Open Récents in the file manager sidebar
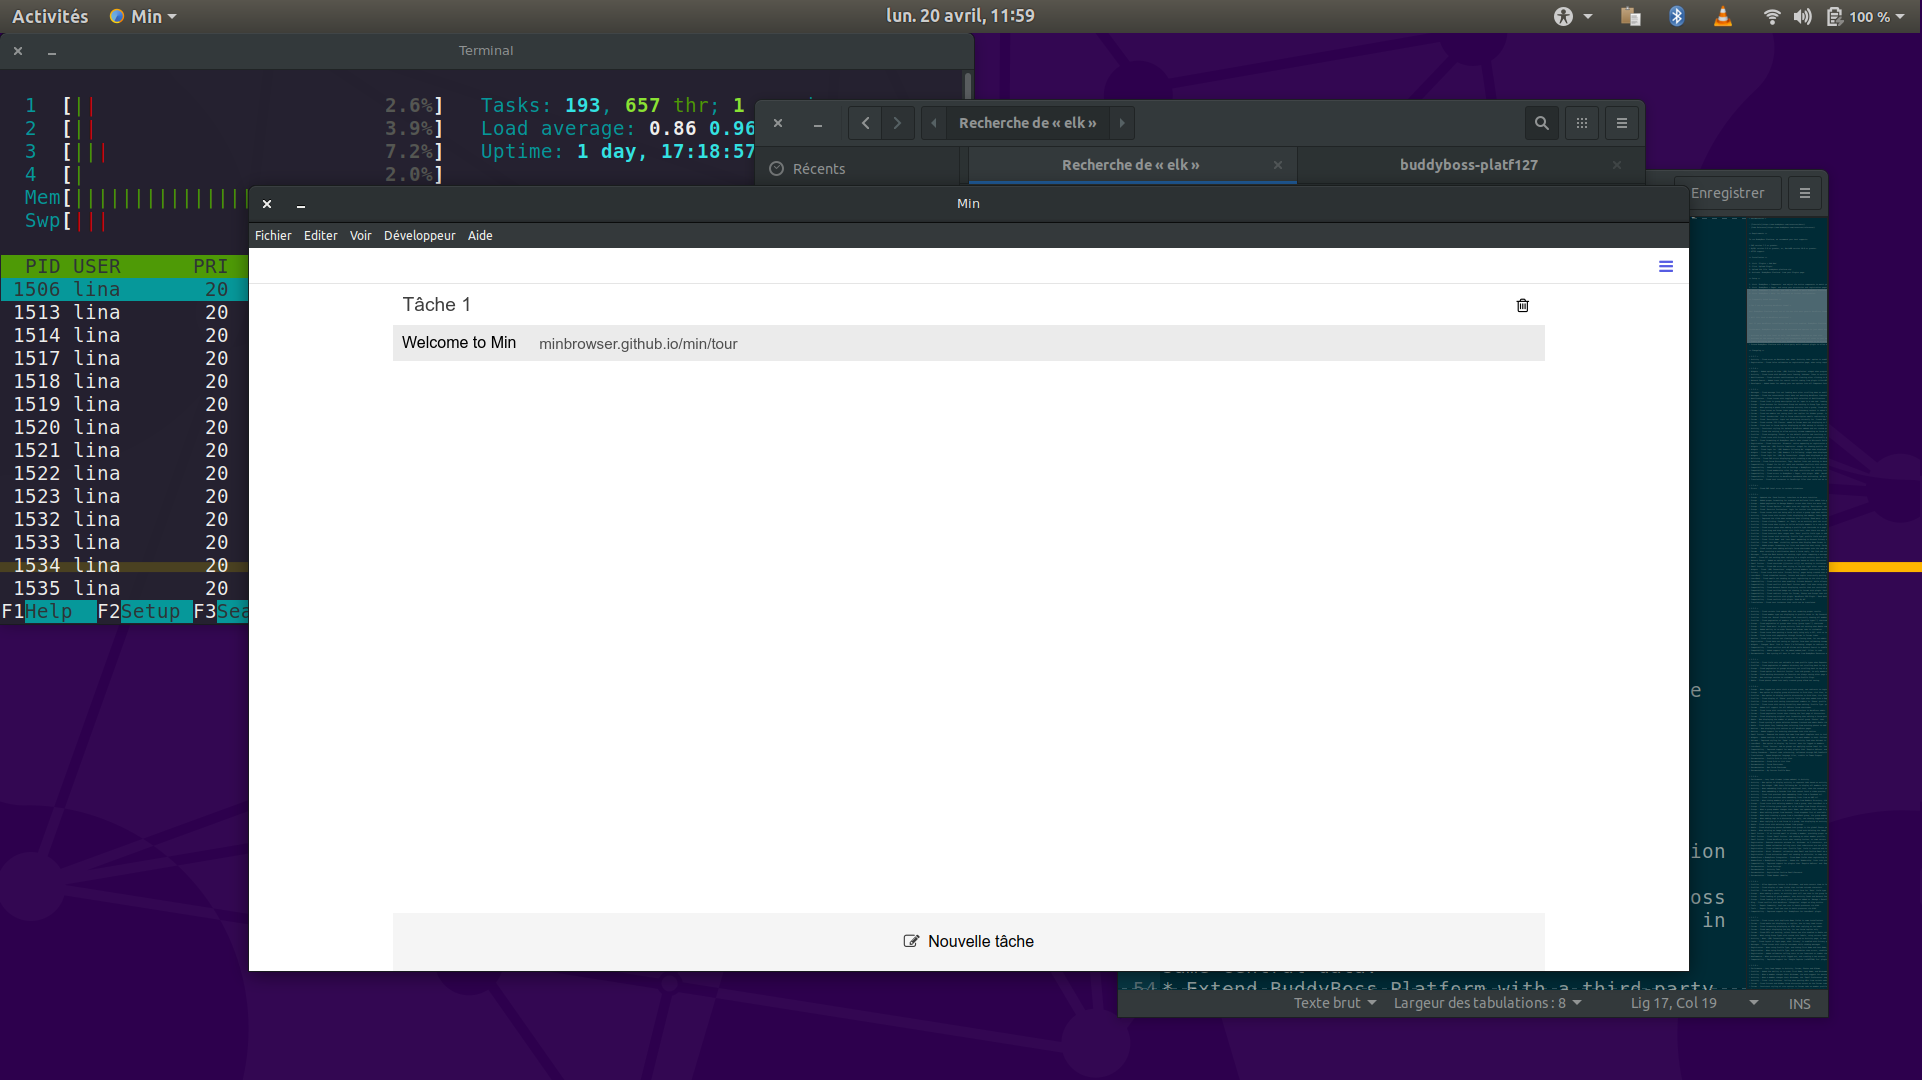Viewport: 1922px width, 1080px height. (x=820, y=168)
